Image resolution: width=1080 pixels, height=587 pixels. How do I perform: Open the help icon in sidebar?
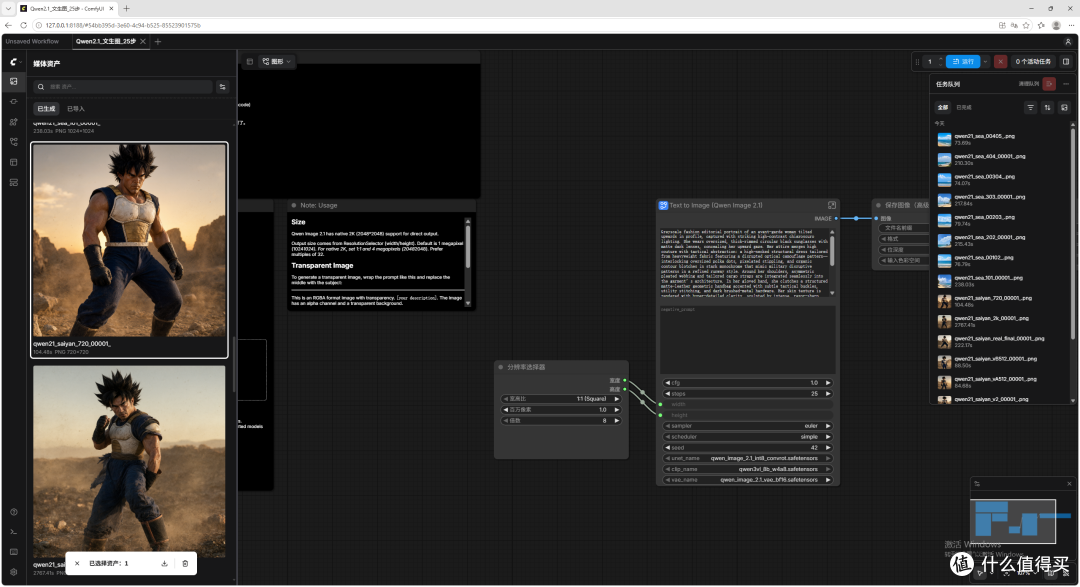coord(13,512)
